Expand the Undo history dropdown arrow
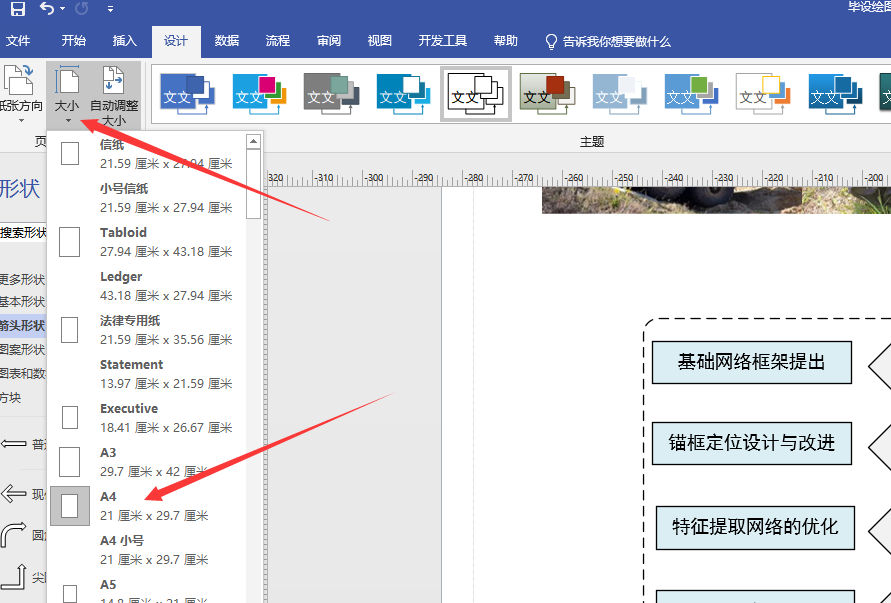Viewport: 891px width, 603px height. click(63, 9)
